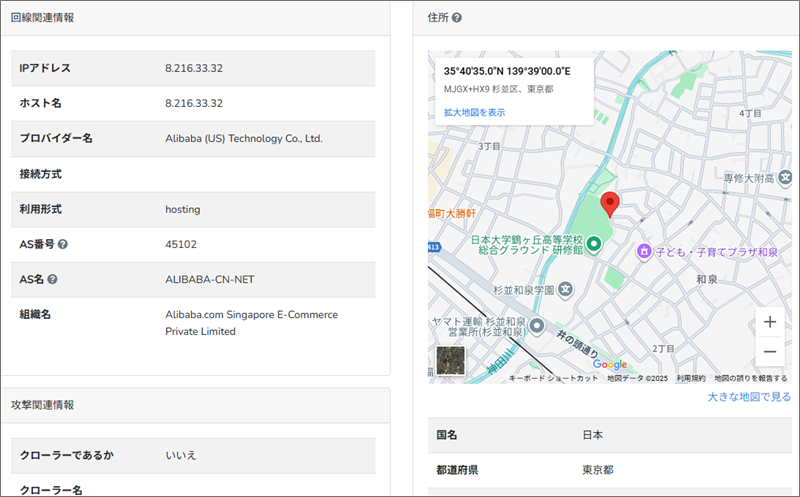Image resolution: width=800 pixels, height=497 pixels.
Task: Switch to satellite view thumbnail
Action: pyautogui.click(x=451, y=360)
